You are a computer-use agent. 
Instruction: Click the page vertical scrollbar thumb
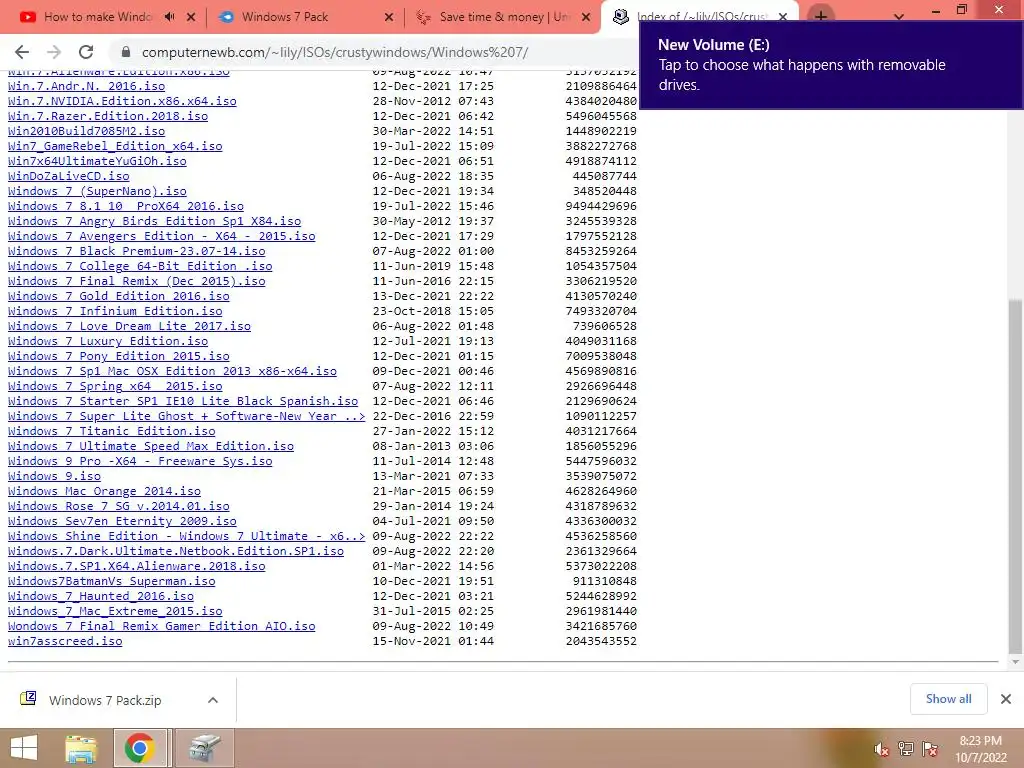(x=1015, y=476)
